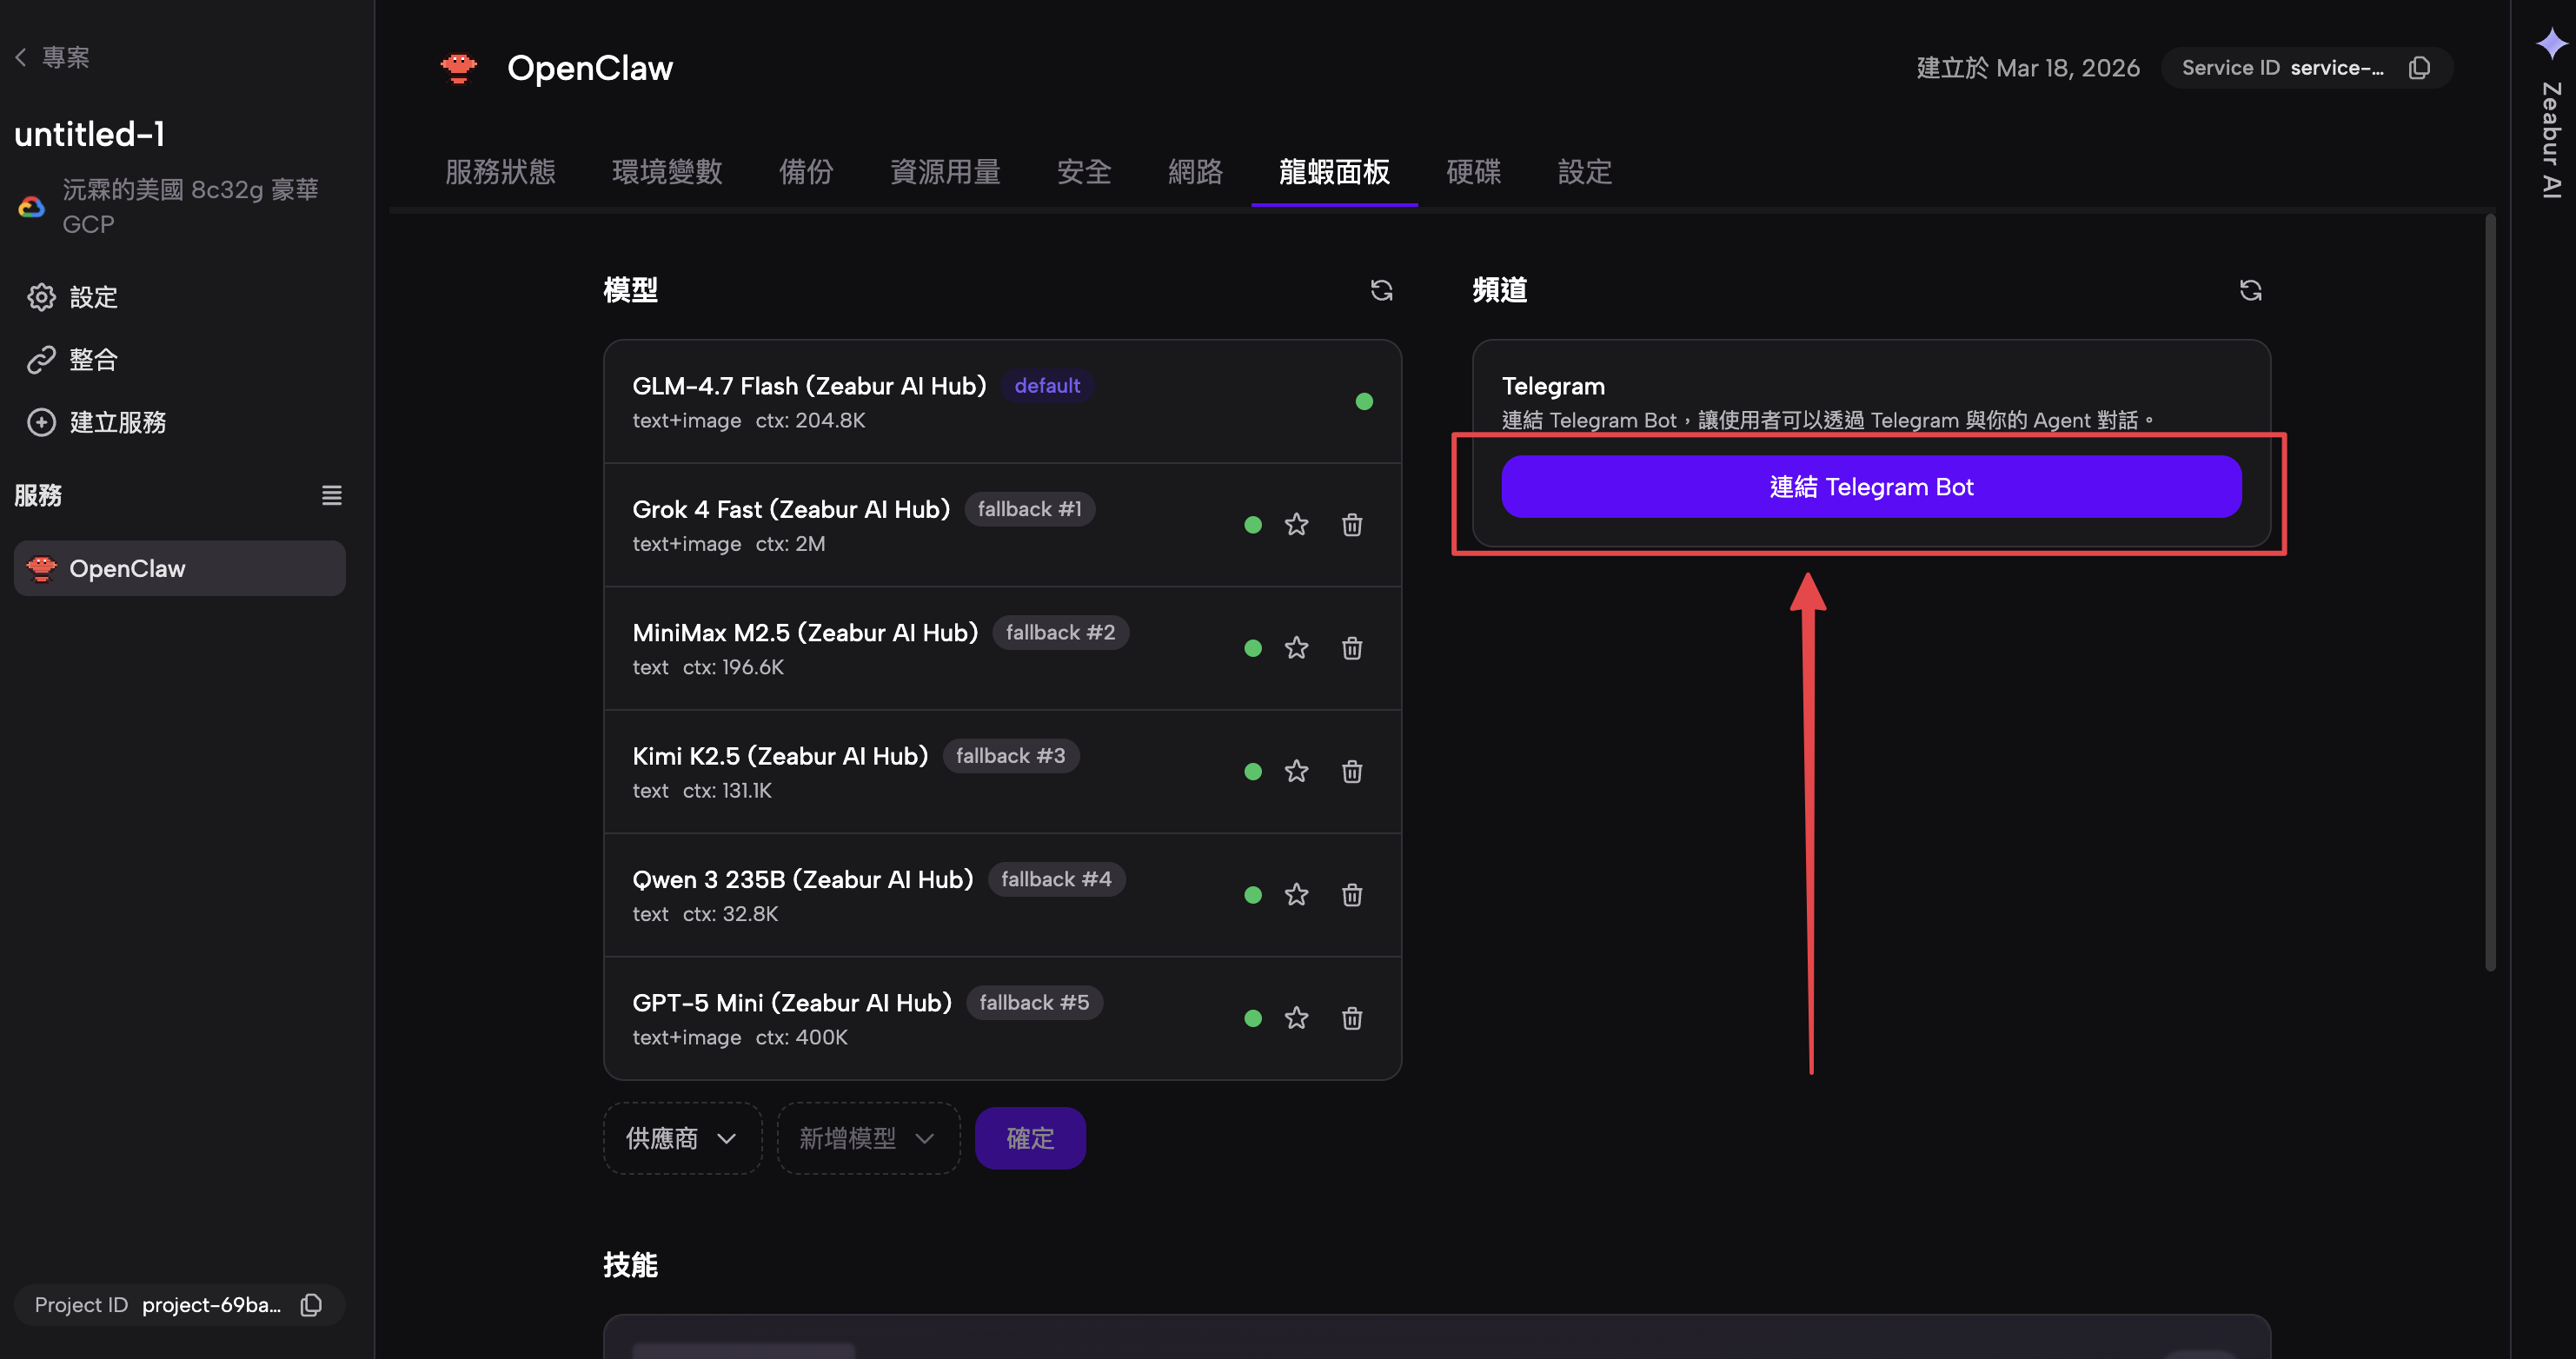Screen dimensions: 2576x1359
Task: Refresh the 頻道 section
Action: [x=2250, y=290]
